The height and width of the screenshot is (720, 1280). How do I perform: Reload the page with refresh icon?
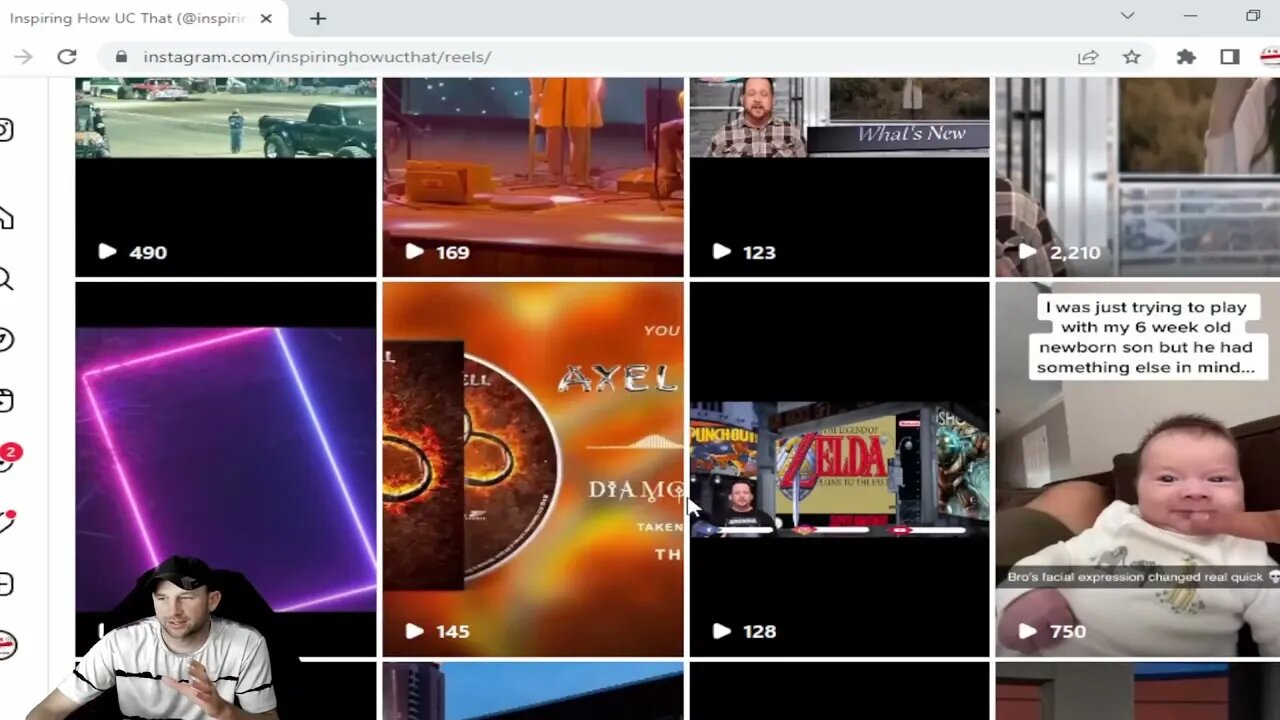pos(67,57)
